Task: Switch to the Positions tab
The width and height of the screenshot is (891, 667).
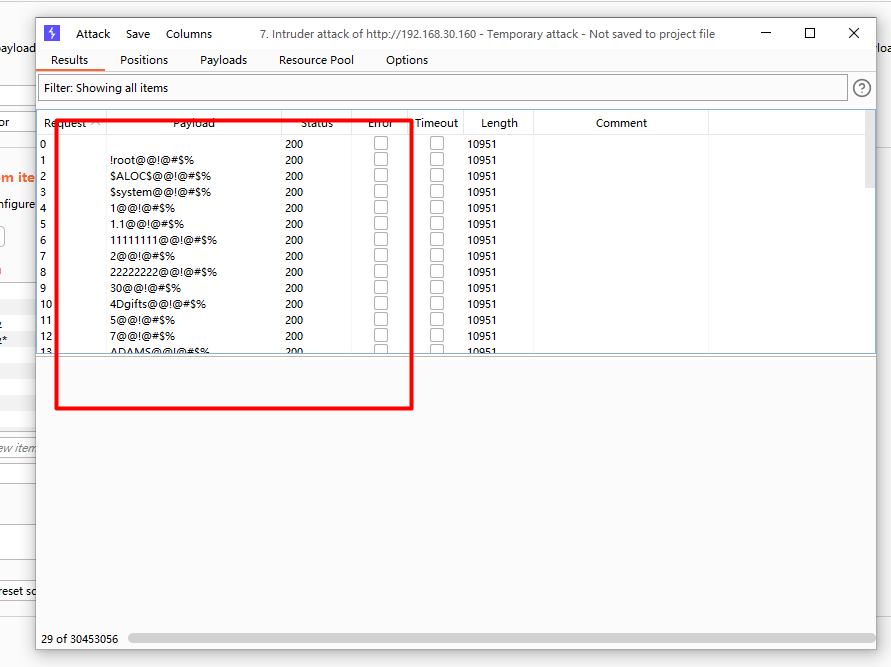Action: (x=143, y=59)
